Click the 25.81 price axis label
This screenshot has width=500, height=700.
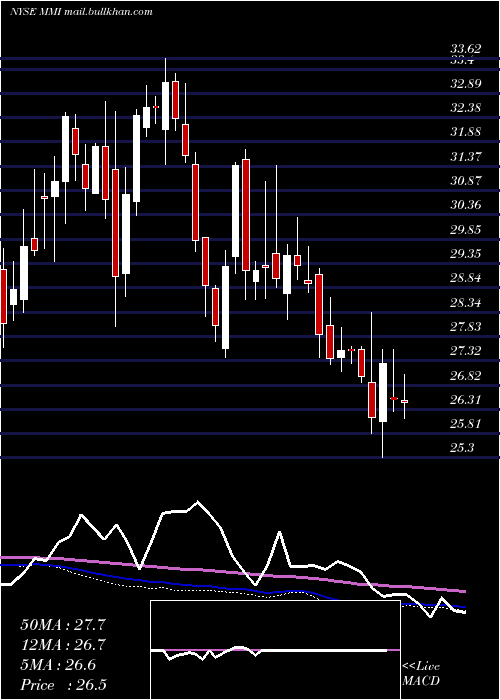[x=467, y=423]
